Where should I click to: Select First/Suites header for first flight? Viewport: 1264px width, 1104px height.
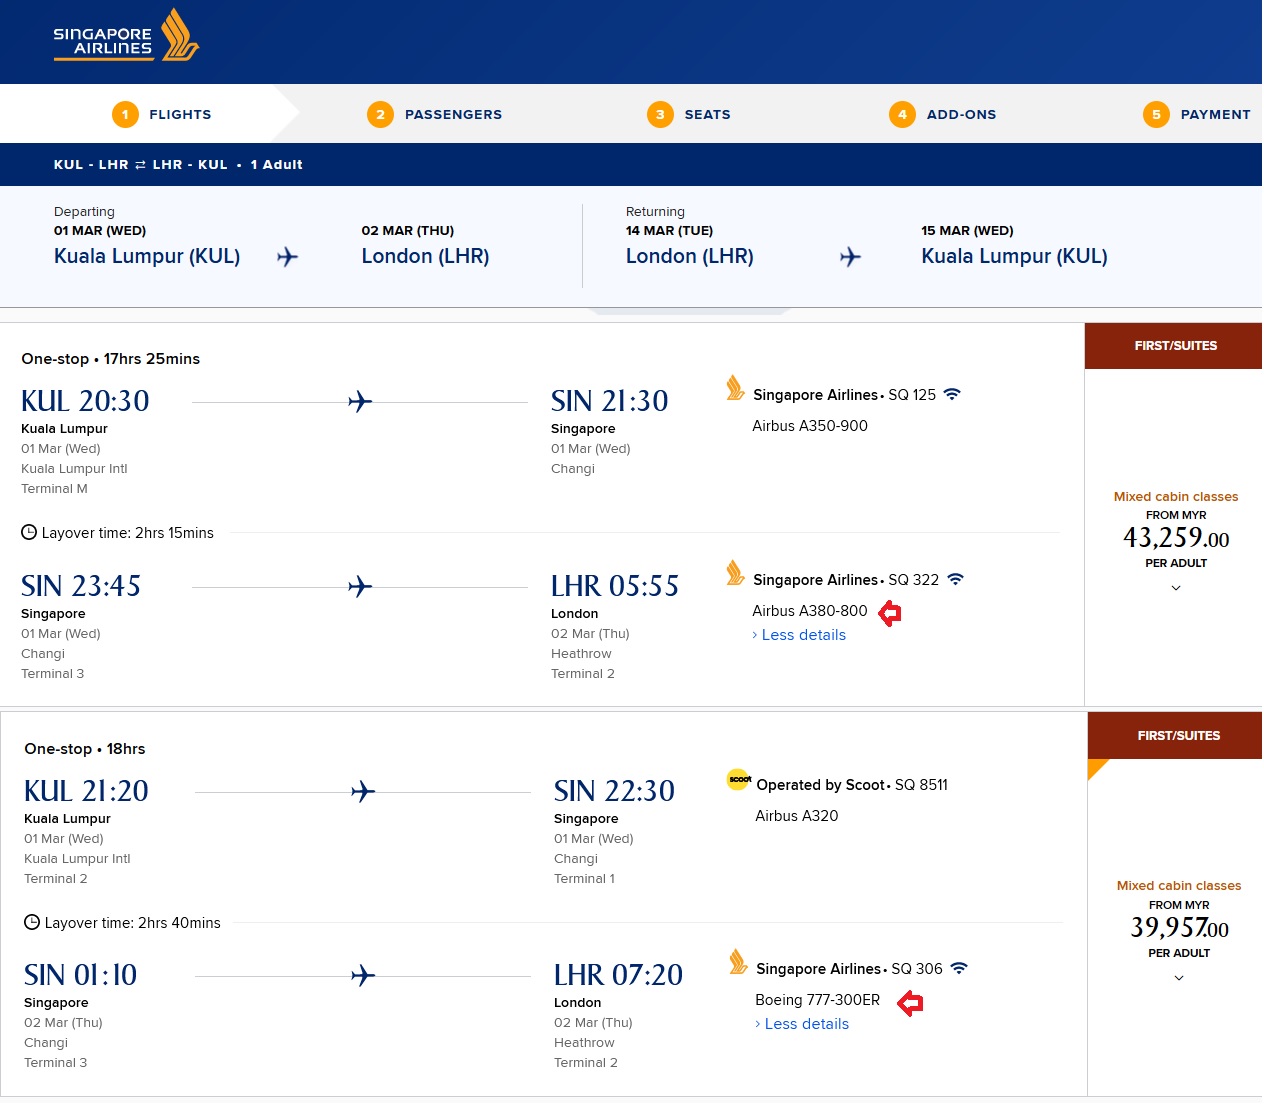1175,346
